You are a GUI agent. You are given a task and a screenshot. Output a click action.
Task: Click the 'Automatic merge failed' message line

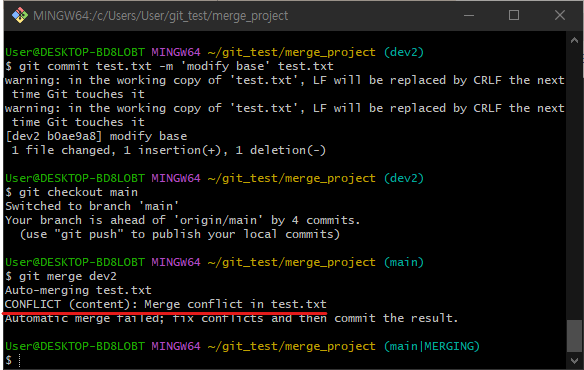click(231, 319)
